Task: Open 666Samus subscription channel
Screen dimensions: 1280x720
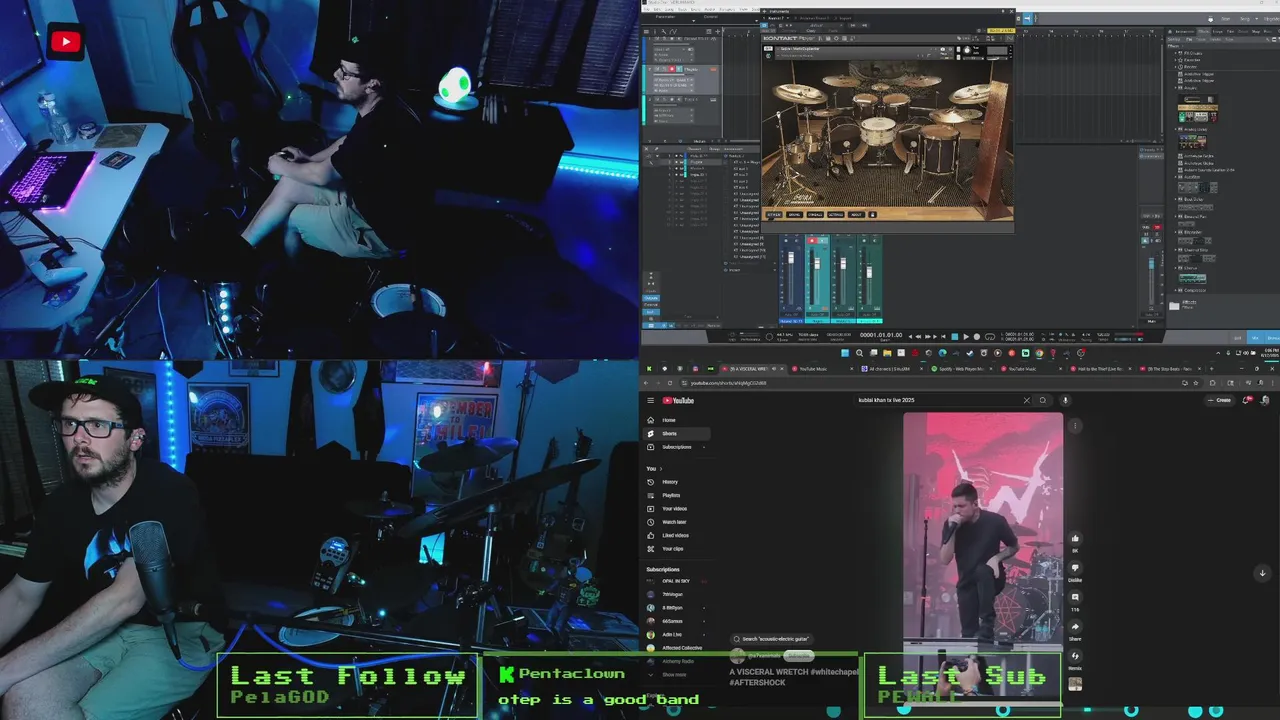Action: pyautogui.click(x=672, y=621)
